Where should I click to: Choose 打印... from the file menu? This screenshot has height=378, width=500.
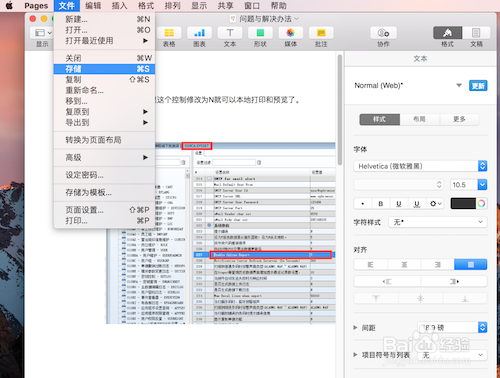tap(104, 221)
